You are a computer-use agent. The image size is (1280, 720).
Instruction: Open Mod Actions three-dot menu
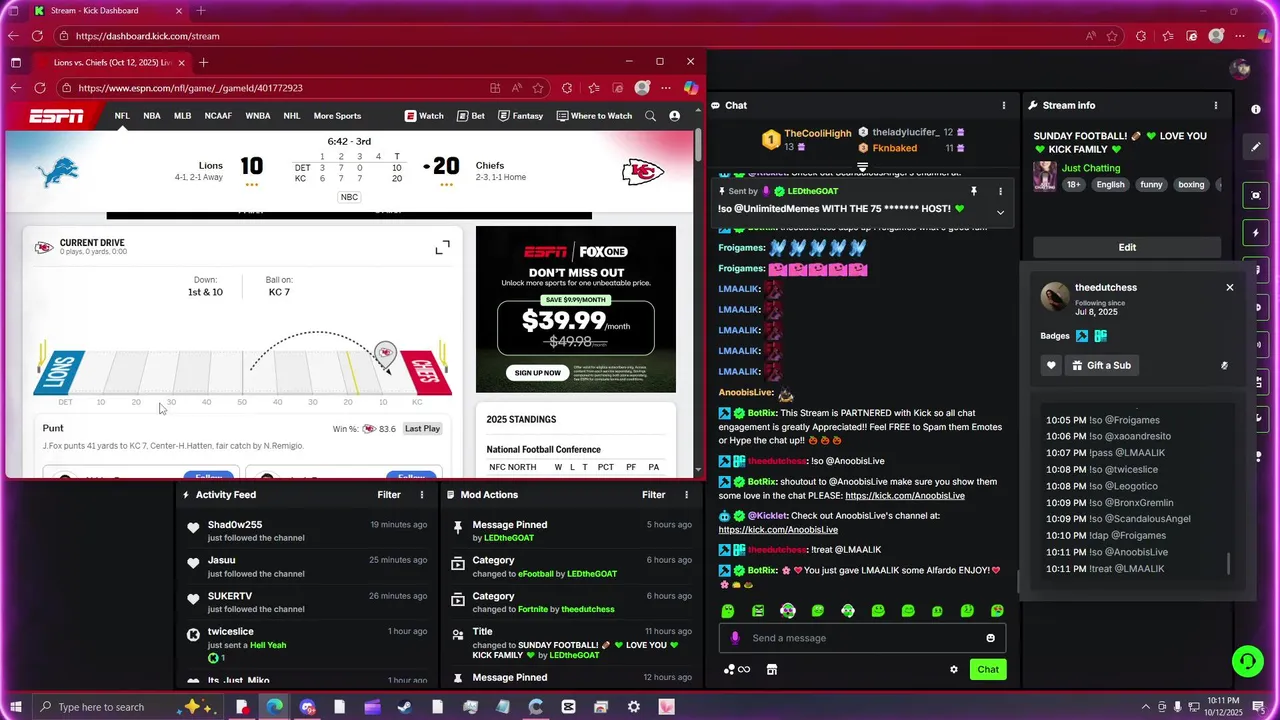pyautogui.click(x=687, y=495)
